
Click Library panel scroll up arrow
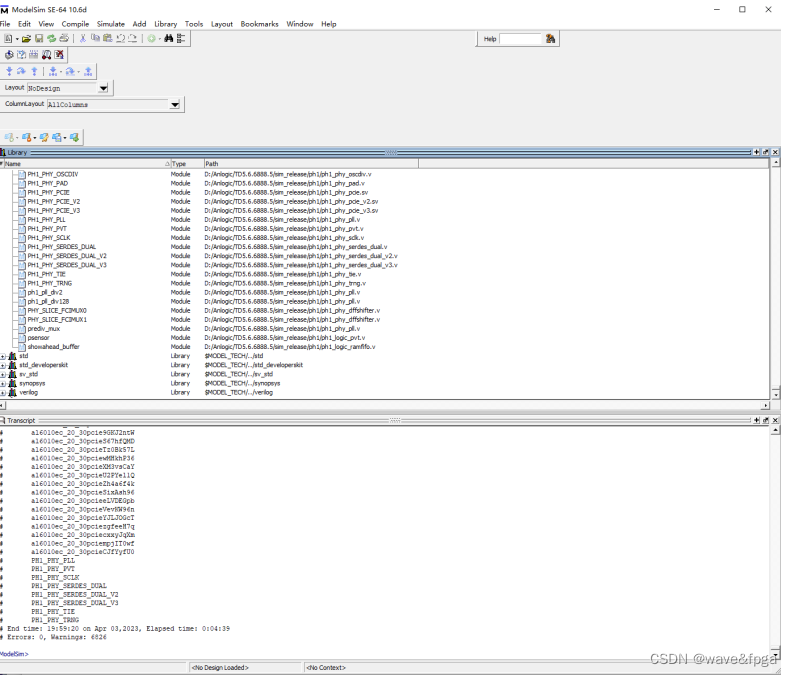click(775, 163)
